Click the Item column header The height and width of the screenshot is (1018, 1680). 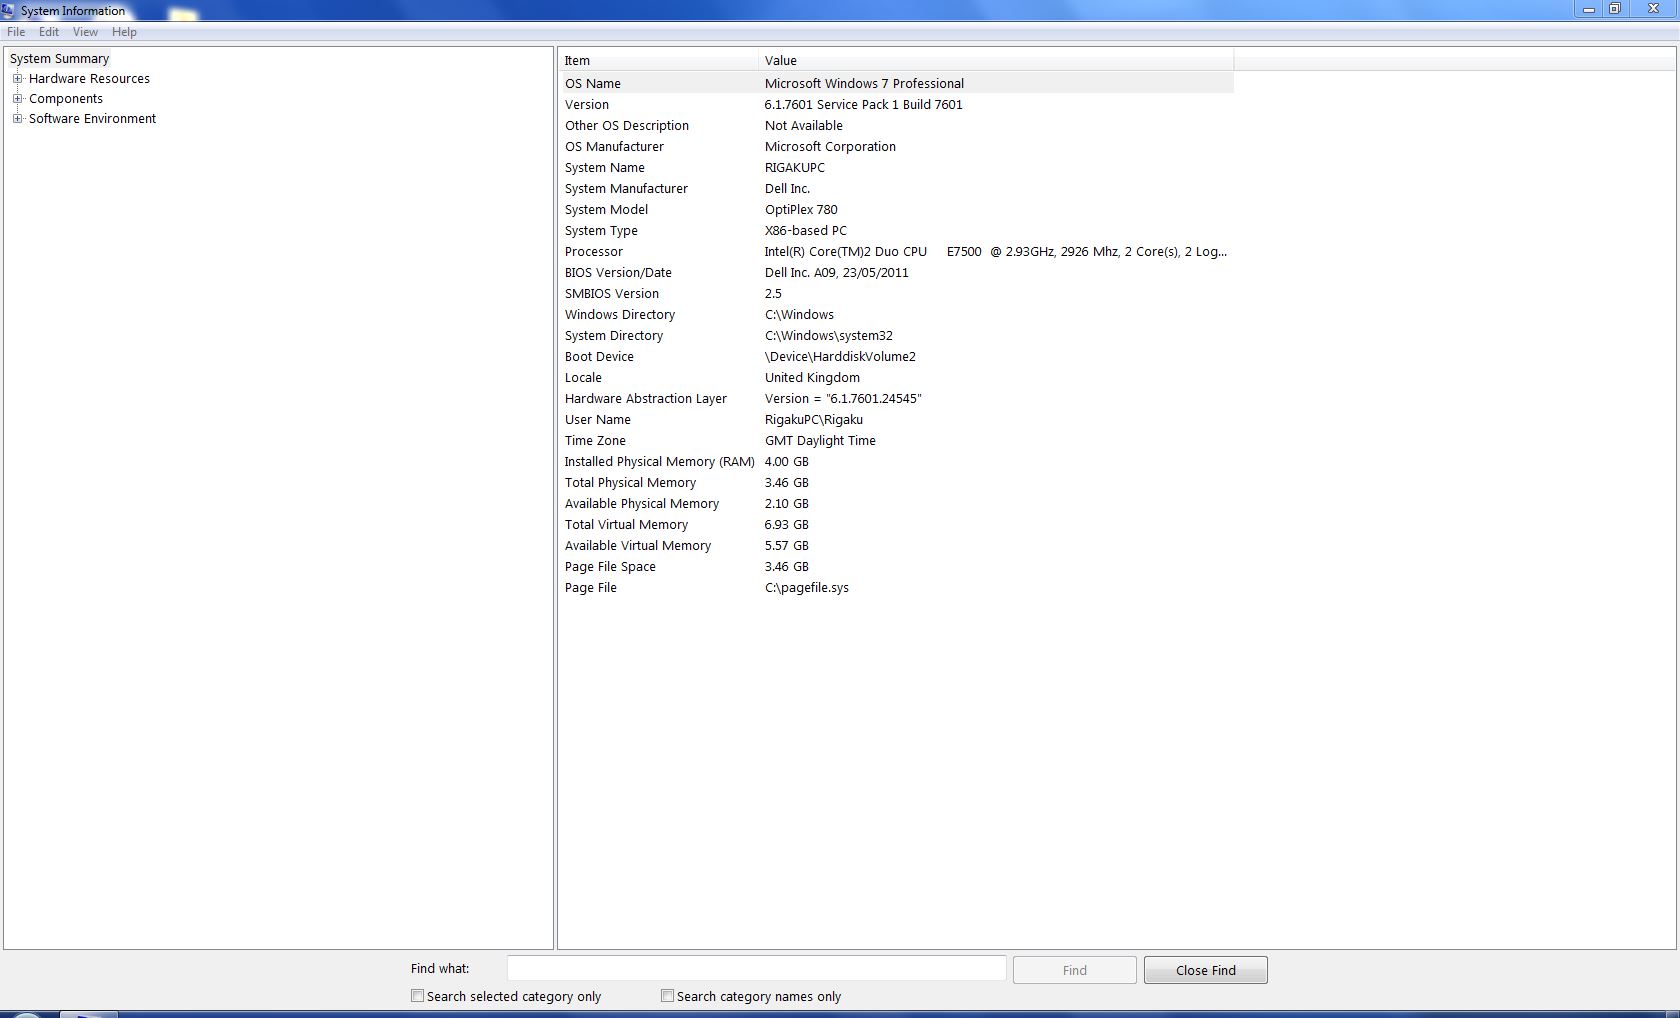point(657,61)
